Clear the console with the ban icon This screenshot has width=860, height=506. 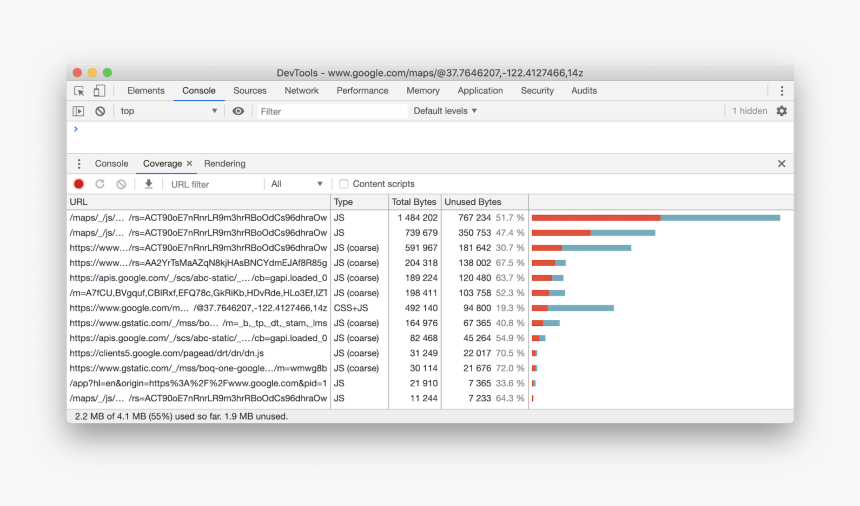(x=100, y=111)
